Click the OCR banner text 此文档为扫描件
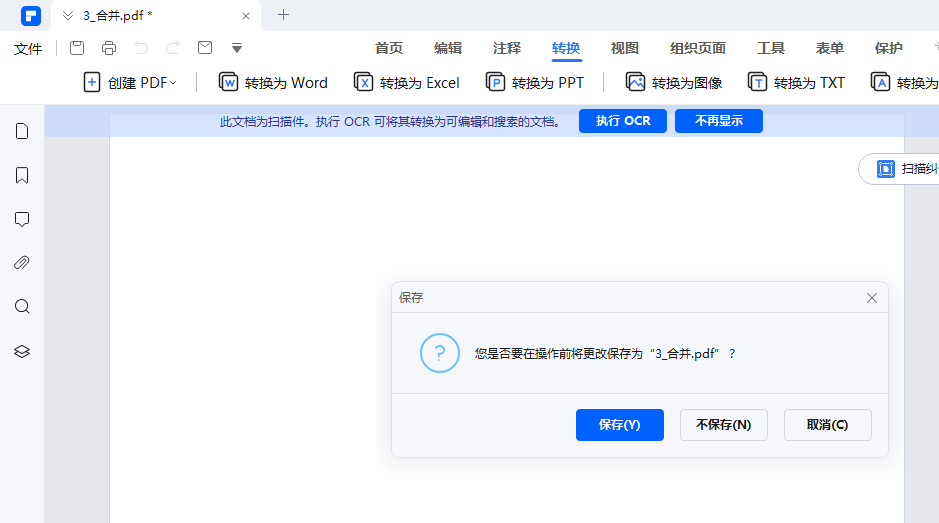 (390, 122)
